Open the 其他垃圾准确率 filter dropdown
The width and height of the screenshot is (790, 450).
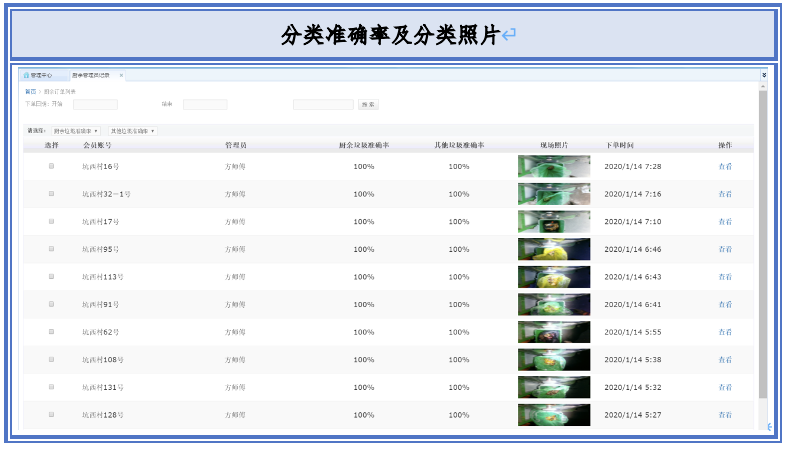pyautogui.click(x=132, y=131)
